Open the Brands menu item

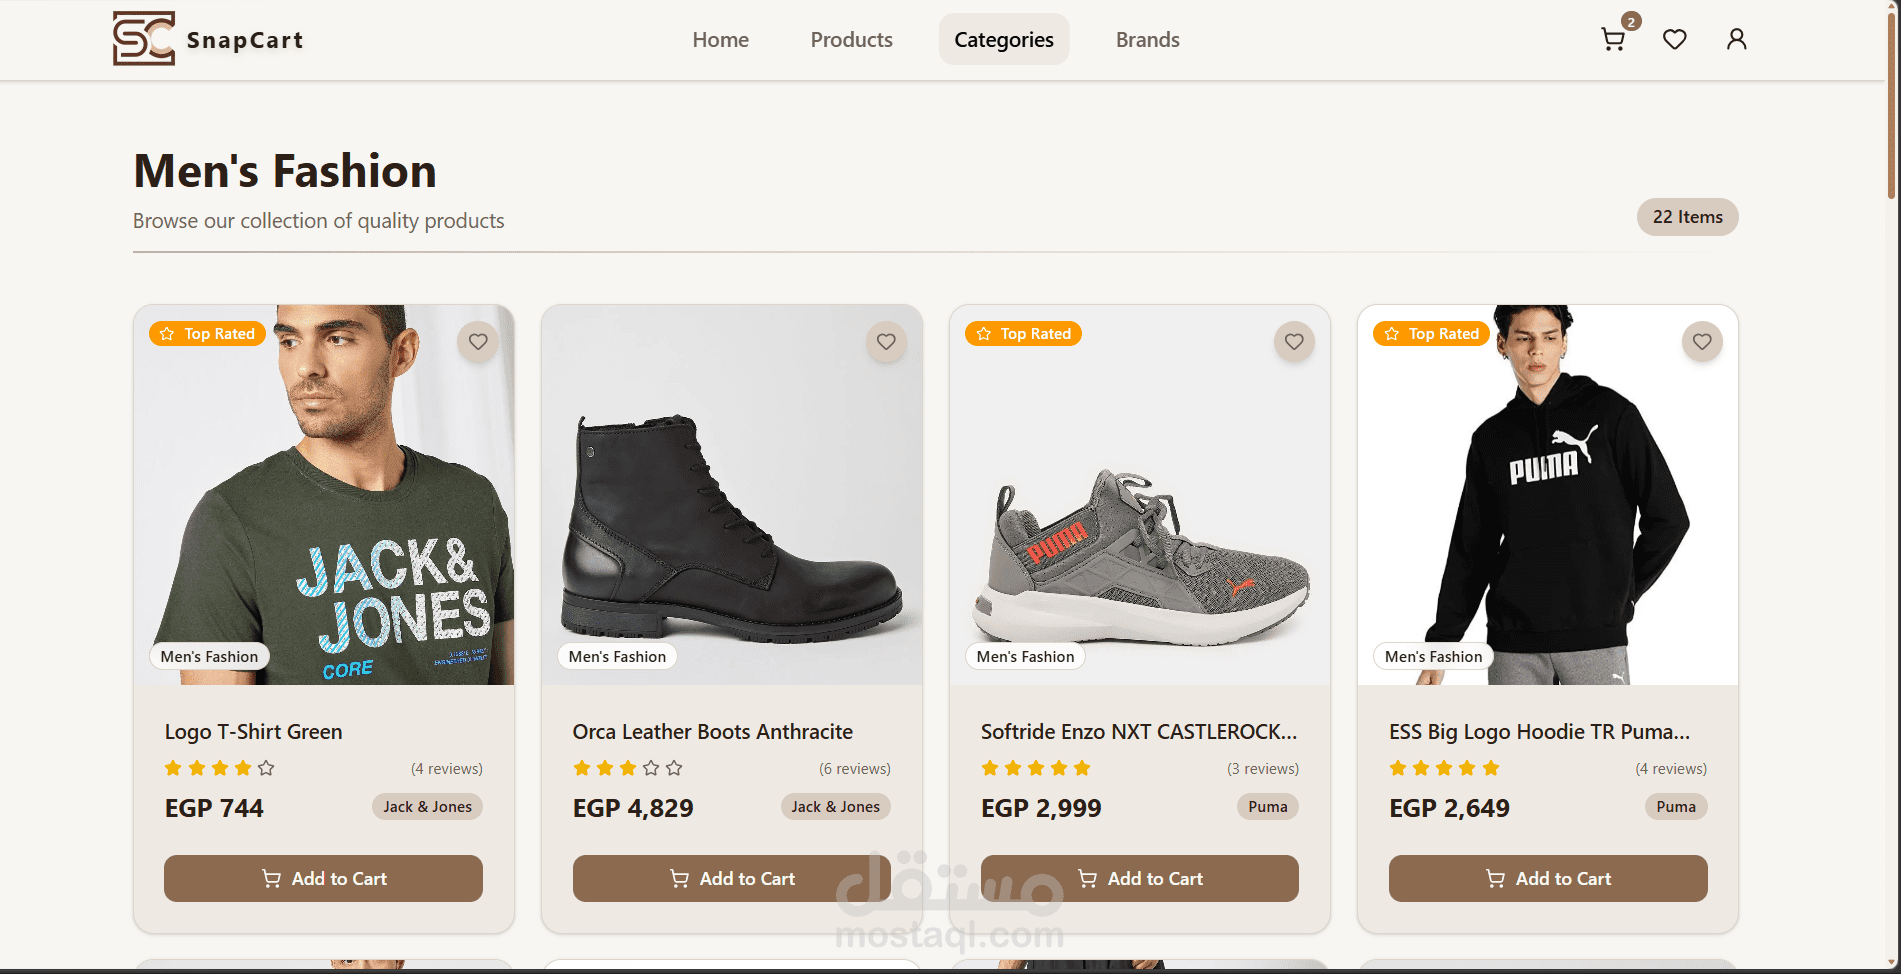[1147, 40]
